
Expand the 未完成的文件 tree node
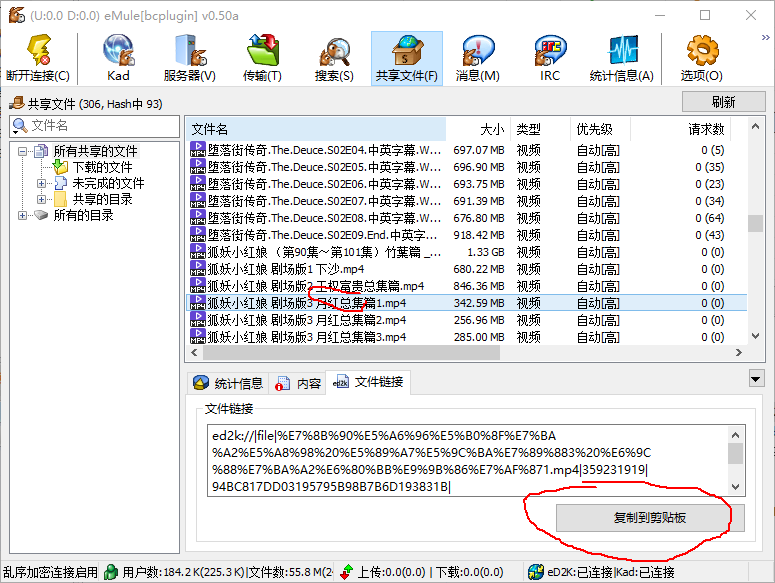coord(41,184)
